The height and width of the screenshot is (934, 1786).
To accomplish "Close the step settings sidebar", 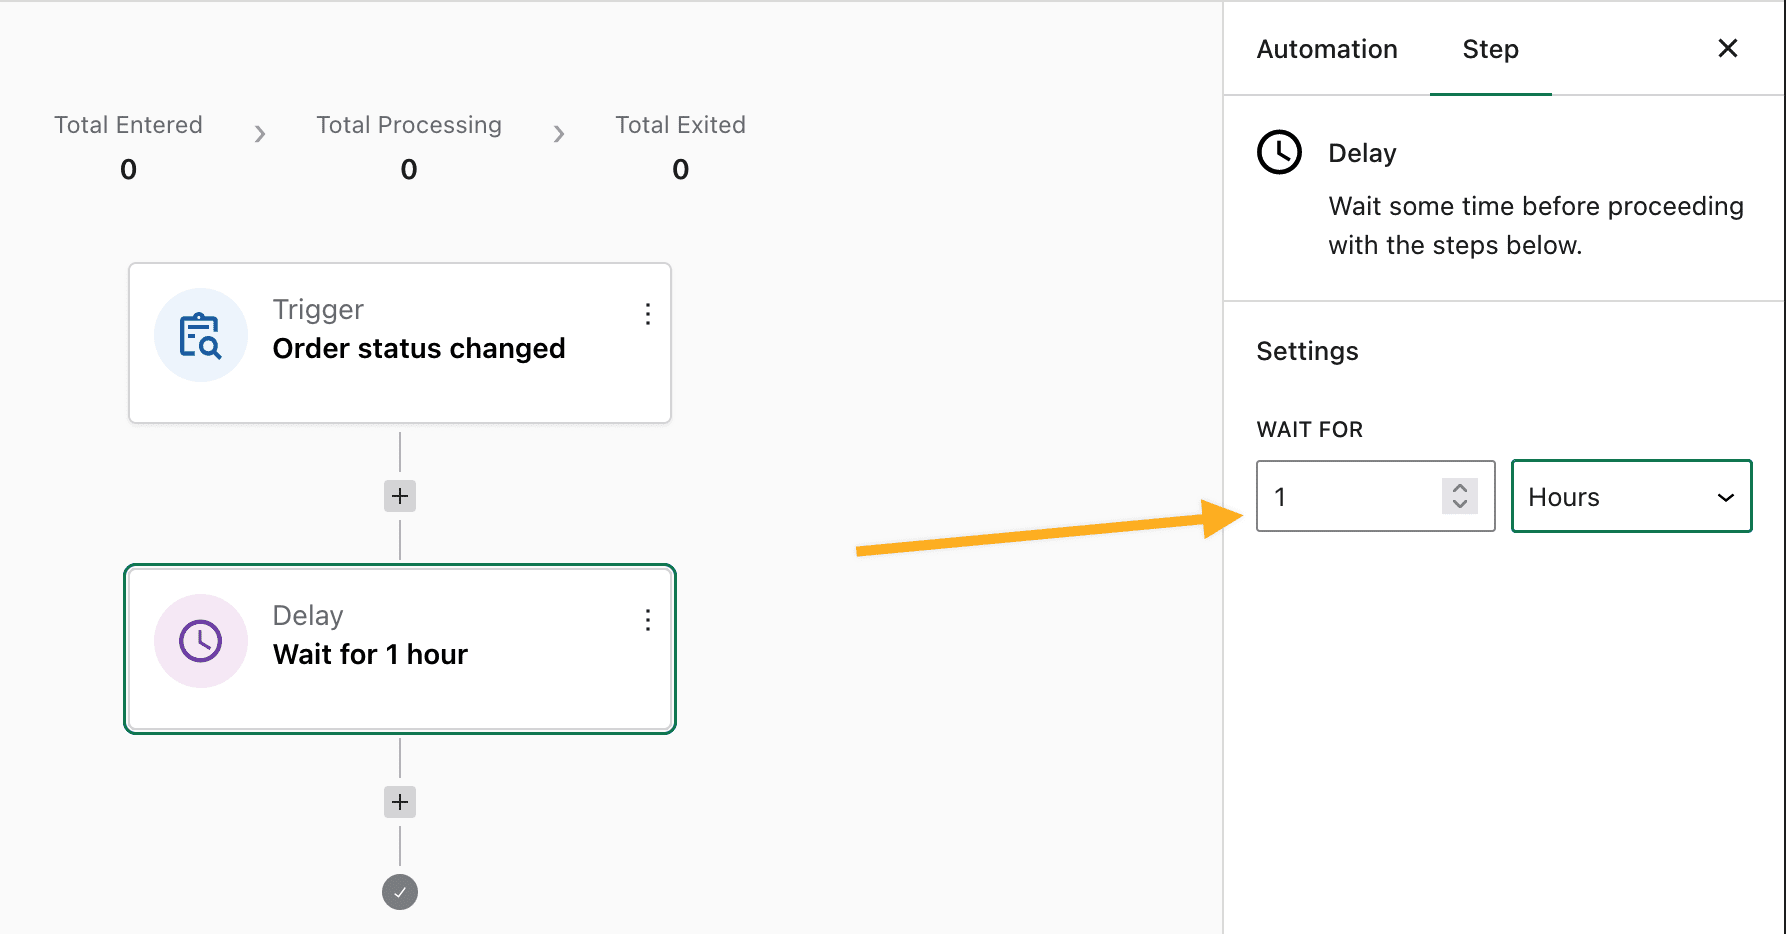I will [x=1727, y=48].
